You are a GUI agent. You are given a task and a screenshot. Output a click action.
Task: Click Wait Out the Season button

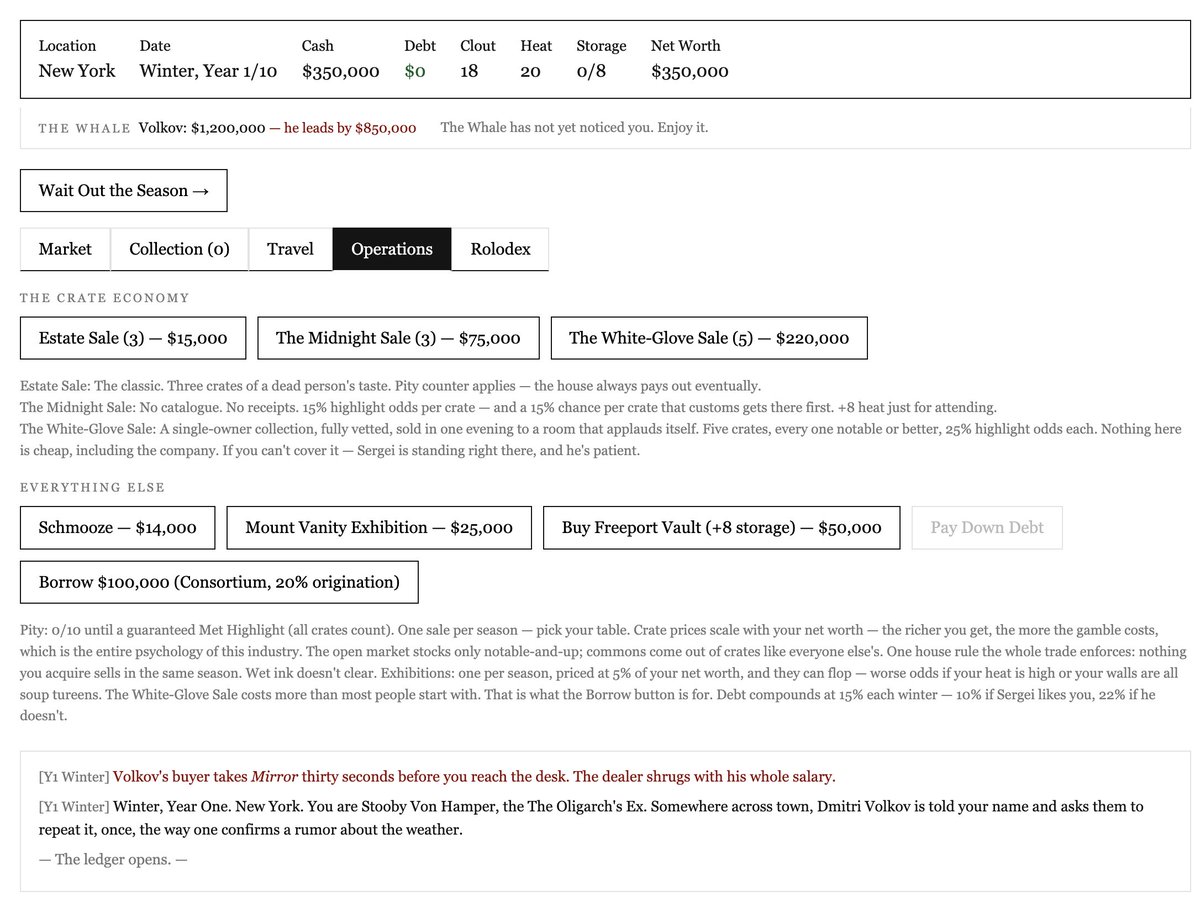click(123, 190)
